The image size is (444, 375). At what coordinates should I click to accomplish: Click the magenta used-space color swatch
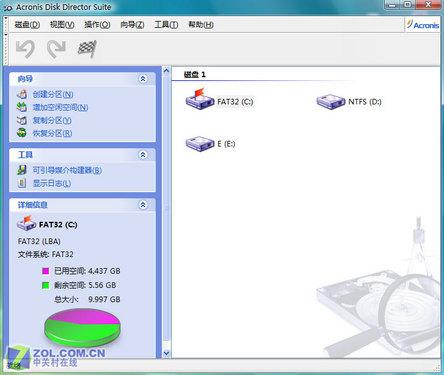pos(46,271)
